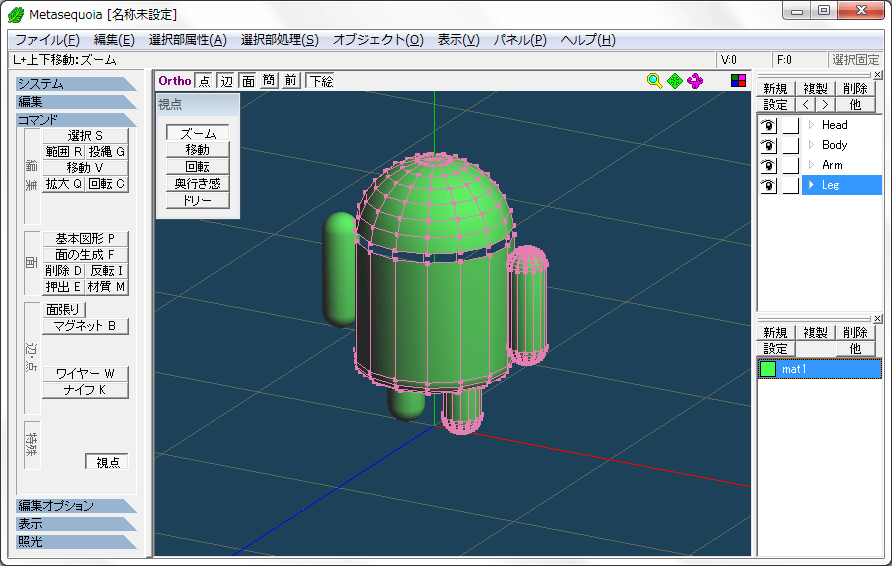
Task: Click the mat1 green color swatch
Action: point(768,369)
